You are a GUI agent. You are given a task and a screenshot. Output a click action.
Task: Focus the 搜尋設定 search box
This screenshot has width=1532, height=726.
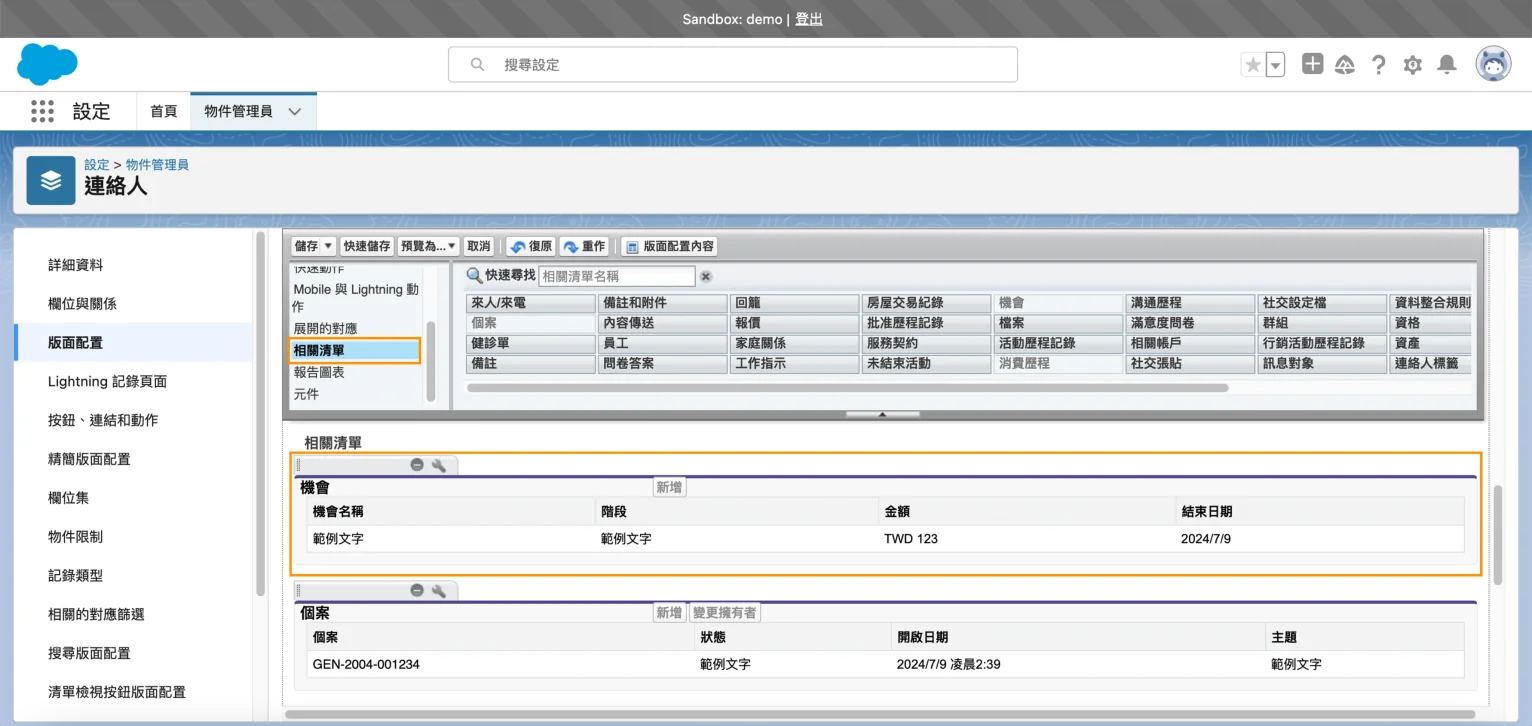tap(733, 64)
